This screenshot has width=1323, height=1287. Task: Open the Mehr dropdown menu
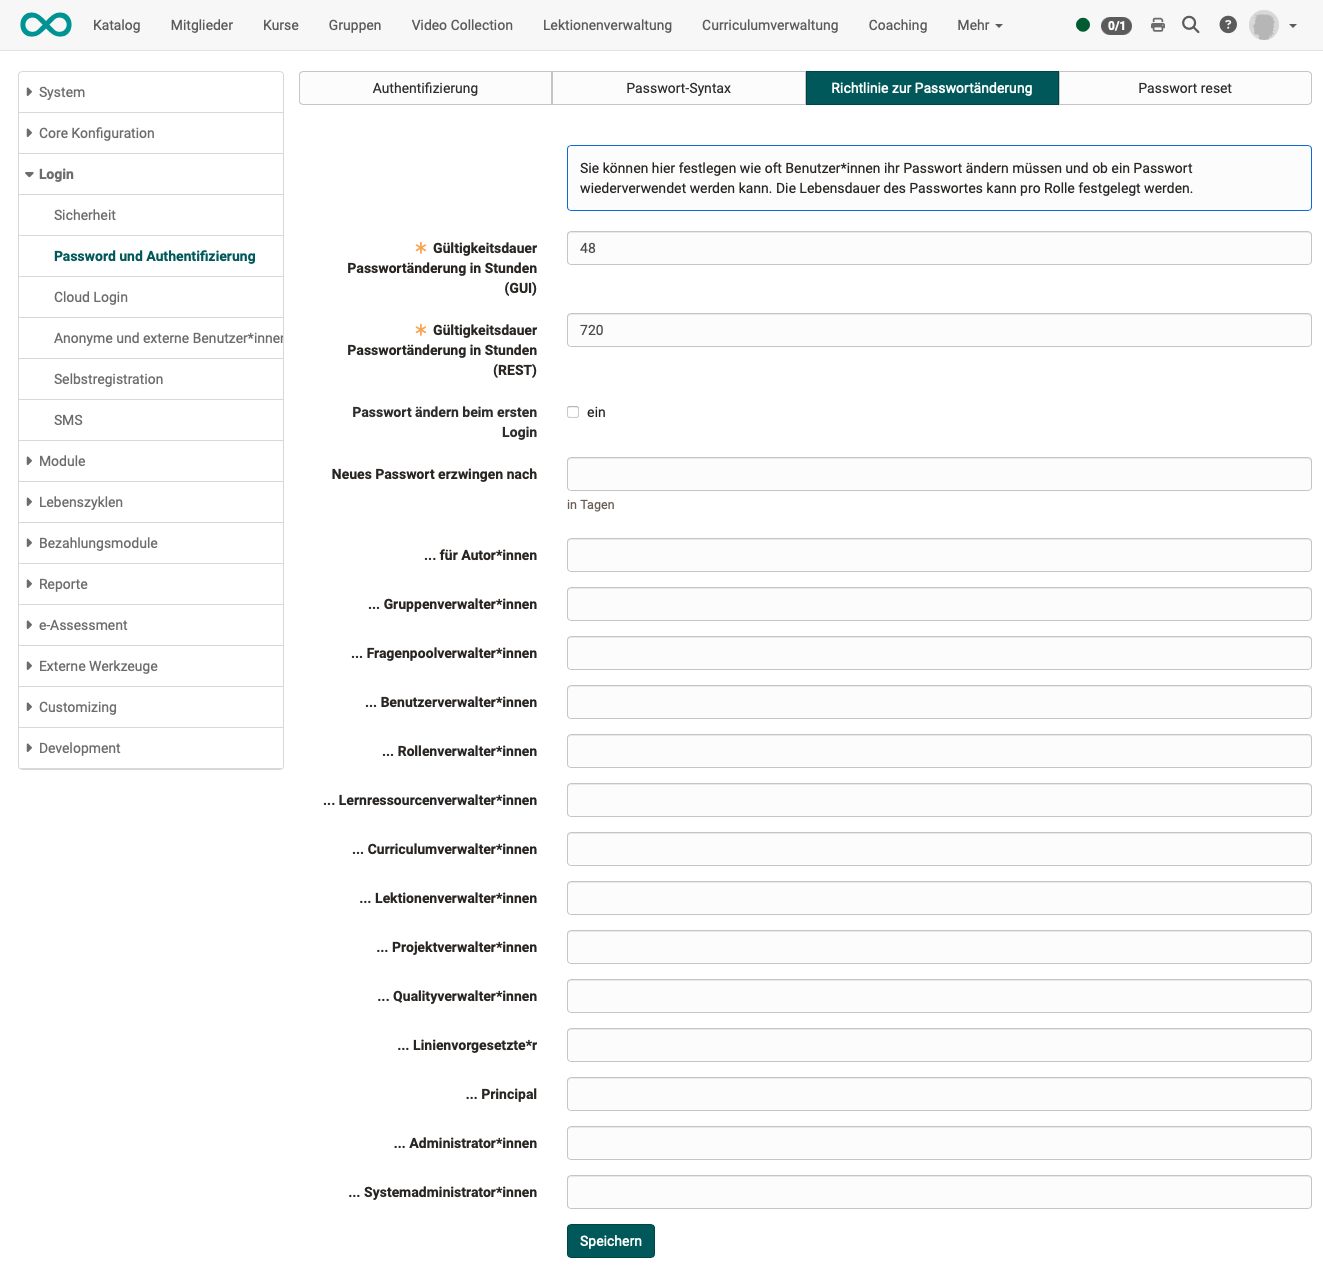[x=980, y=25]
